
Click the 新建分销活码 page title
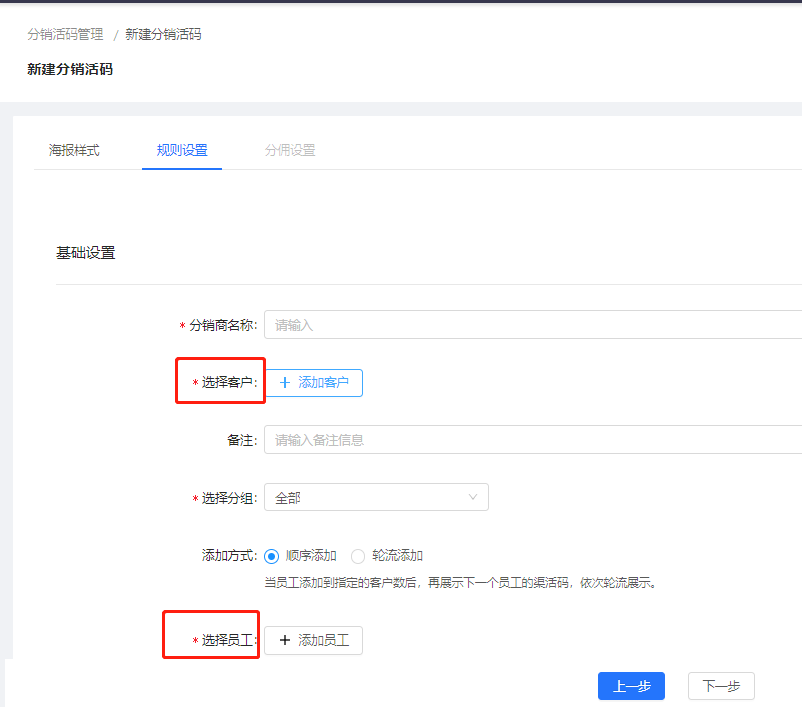(70, 69)
